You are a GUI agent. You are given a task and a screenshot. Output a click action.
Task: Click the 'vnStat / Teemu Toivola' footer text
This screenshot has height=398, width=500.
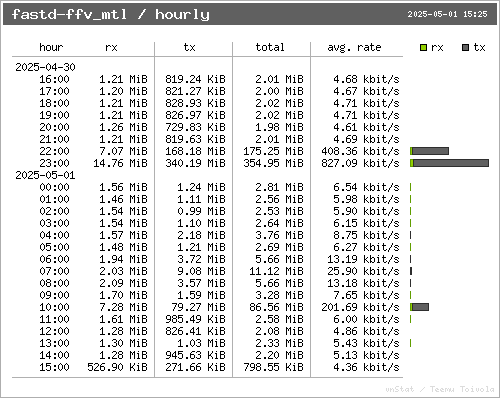(440, 389)
